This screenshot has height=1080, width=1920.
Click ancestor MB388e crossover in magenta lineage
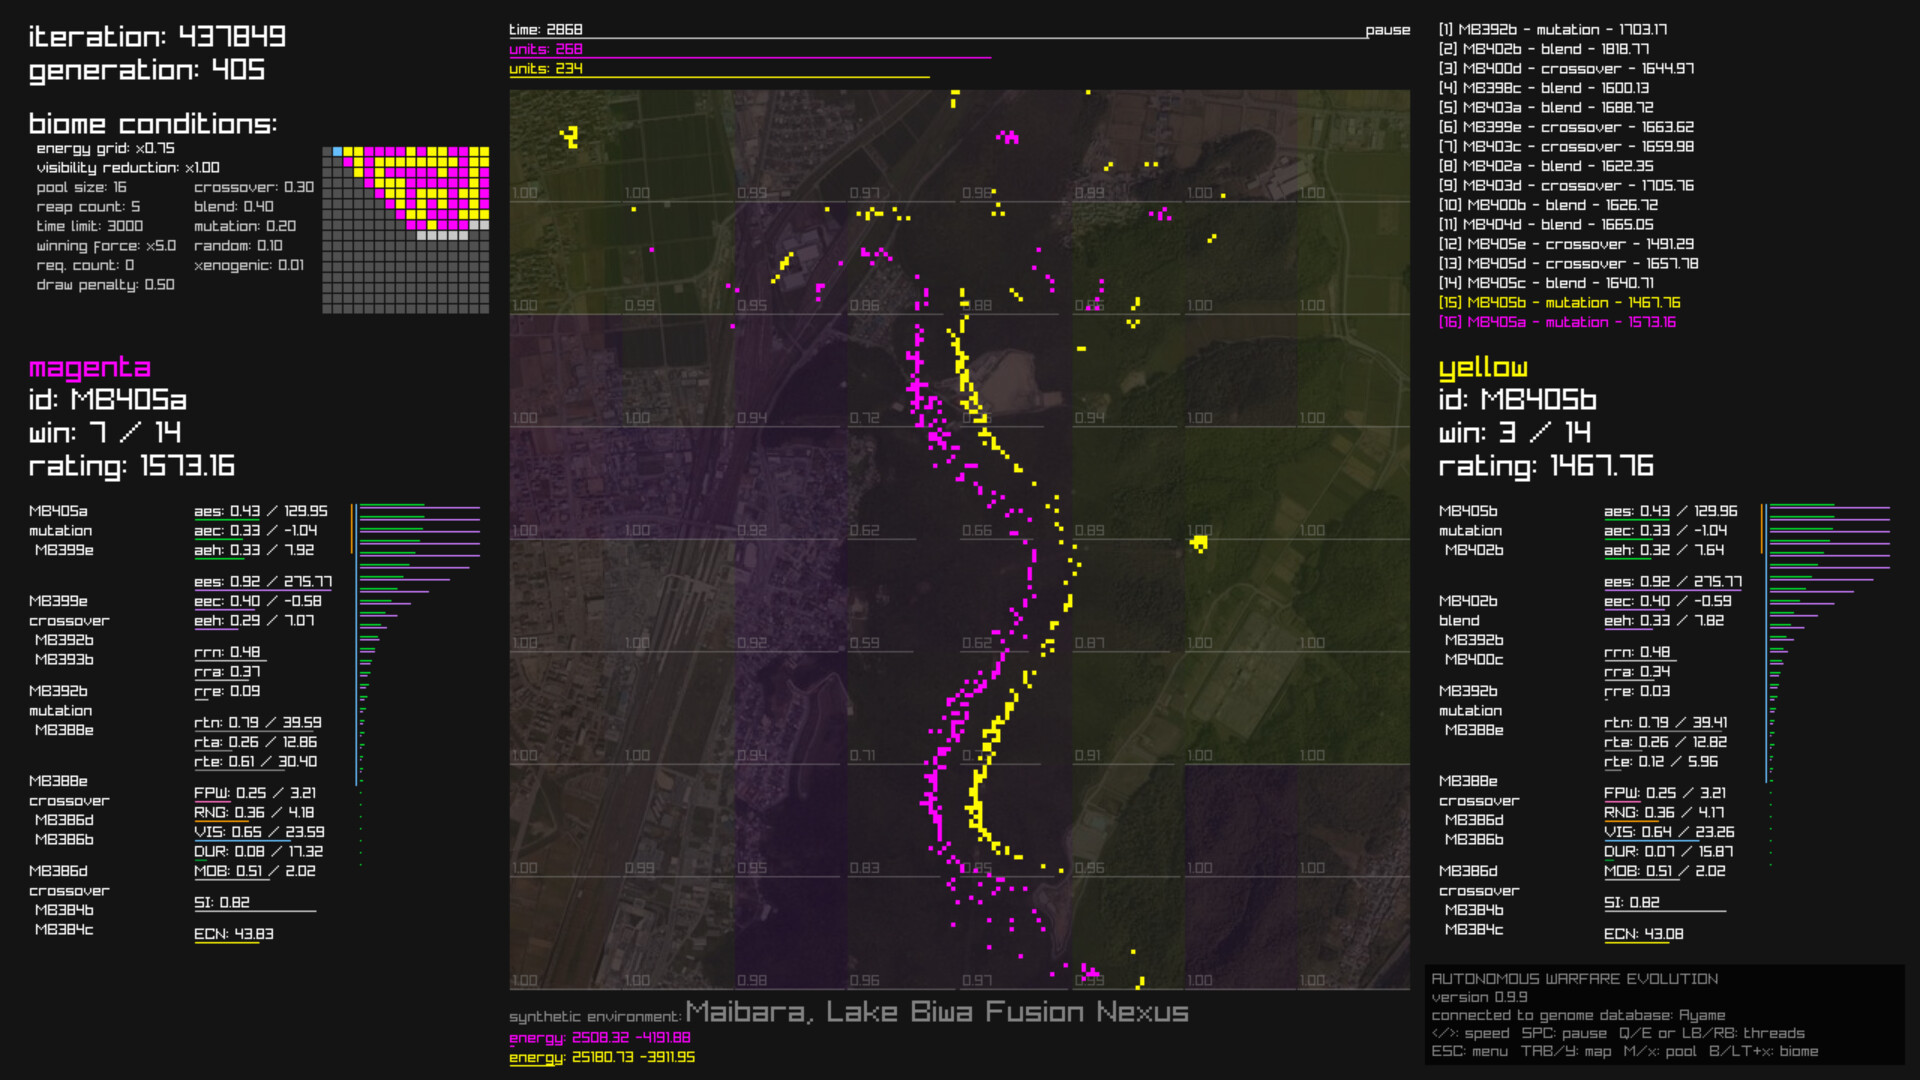point(58,781)
